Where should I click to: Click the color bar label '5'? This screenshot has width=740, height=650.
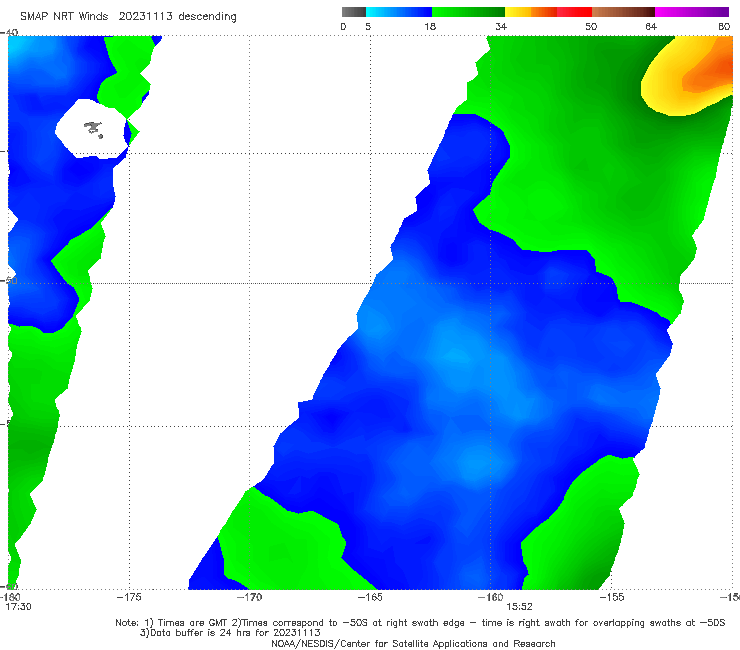pyautogui.click(x=368, y=27)
